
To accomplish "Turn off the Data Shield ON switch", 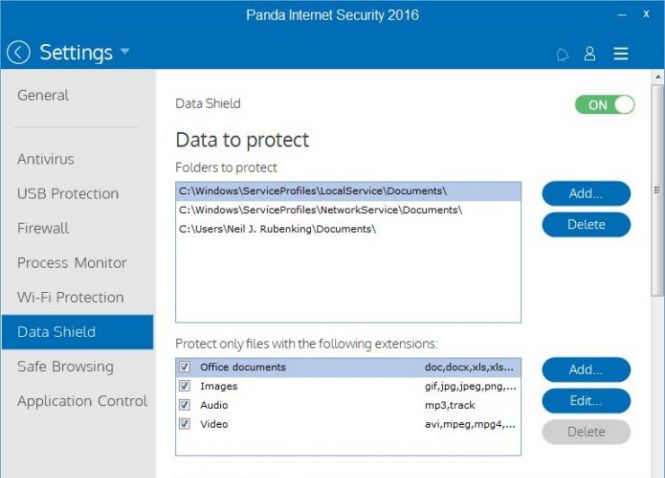I will [604, 105].
